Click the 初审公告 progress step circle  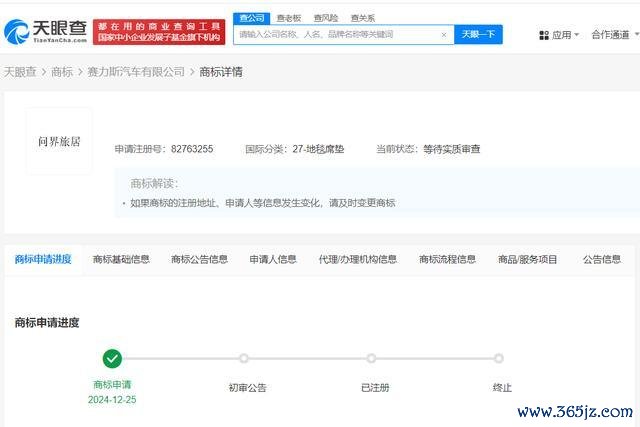click(x=244, y=358)
